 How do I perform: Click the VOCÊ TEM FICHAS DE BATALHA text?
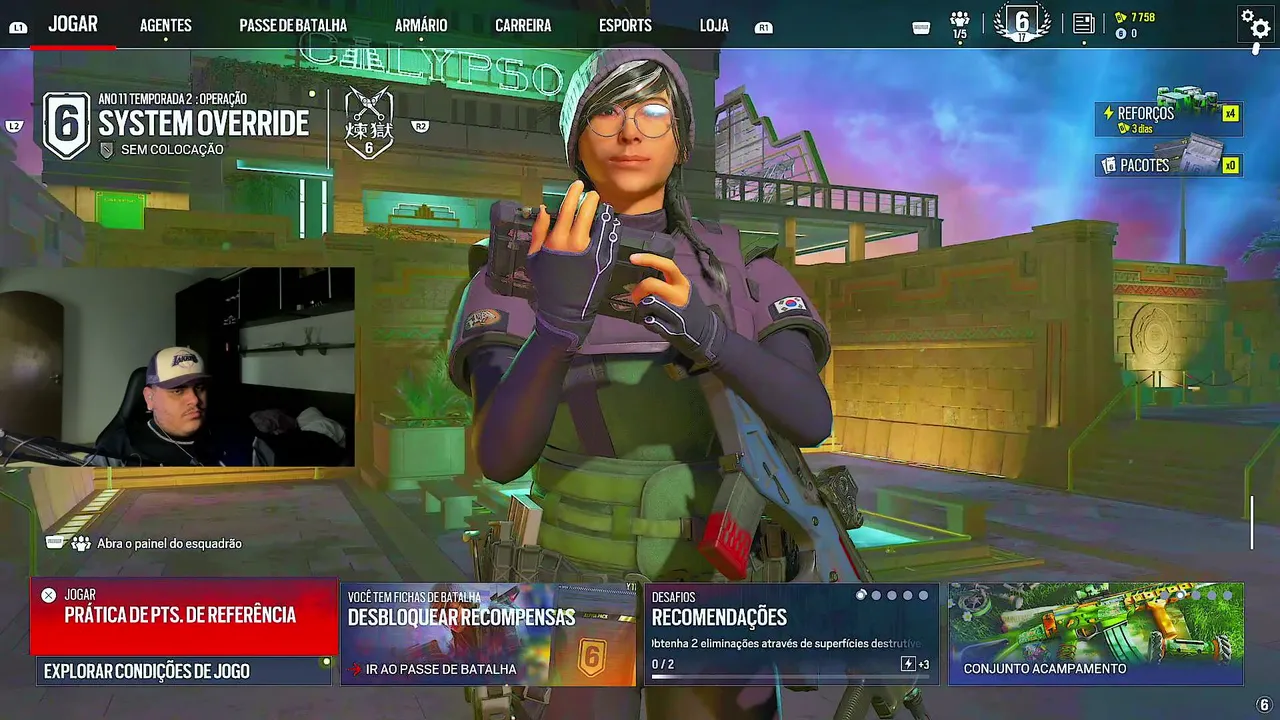pos(414,597)
